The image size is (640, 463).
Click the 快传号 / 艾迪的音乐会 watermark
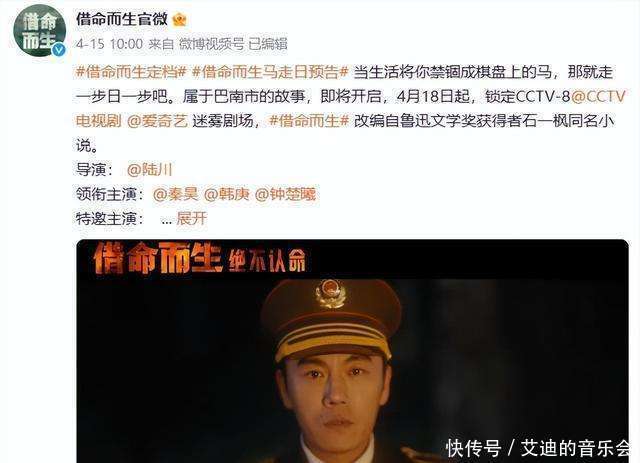[x=538, y=447]
